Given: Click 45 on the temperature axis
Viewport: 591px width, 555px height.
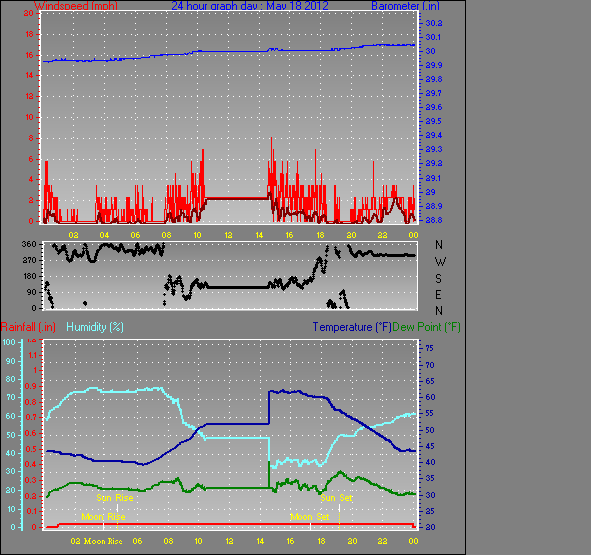Looking at the screenshot, I should (430, 446).
